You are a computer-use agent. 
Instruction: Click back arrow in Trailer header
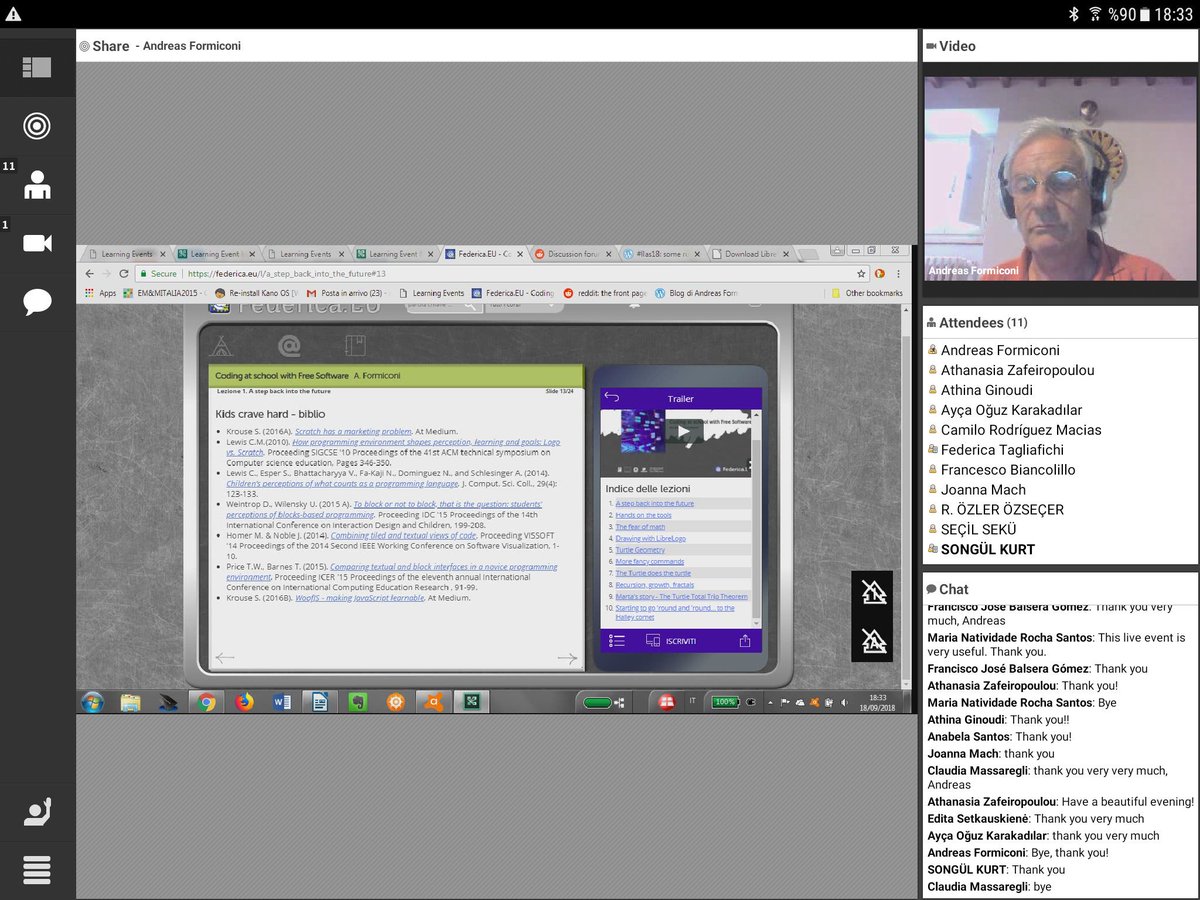612,398
